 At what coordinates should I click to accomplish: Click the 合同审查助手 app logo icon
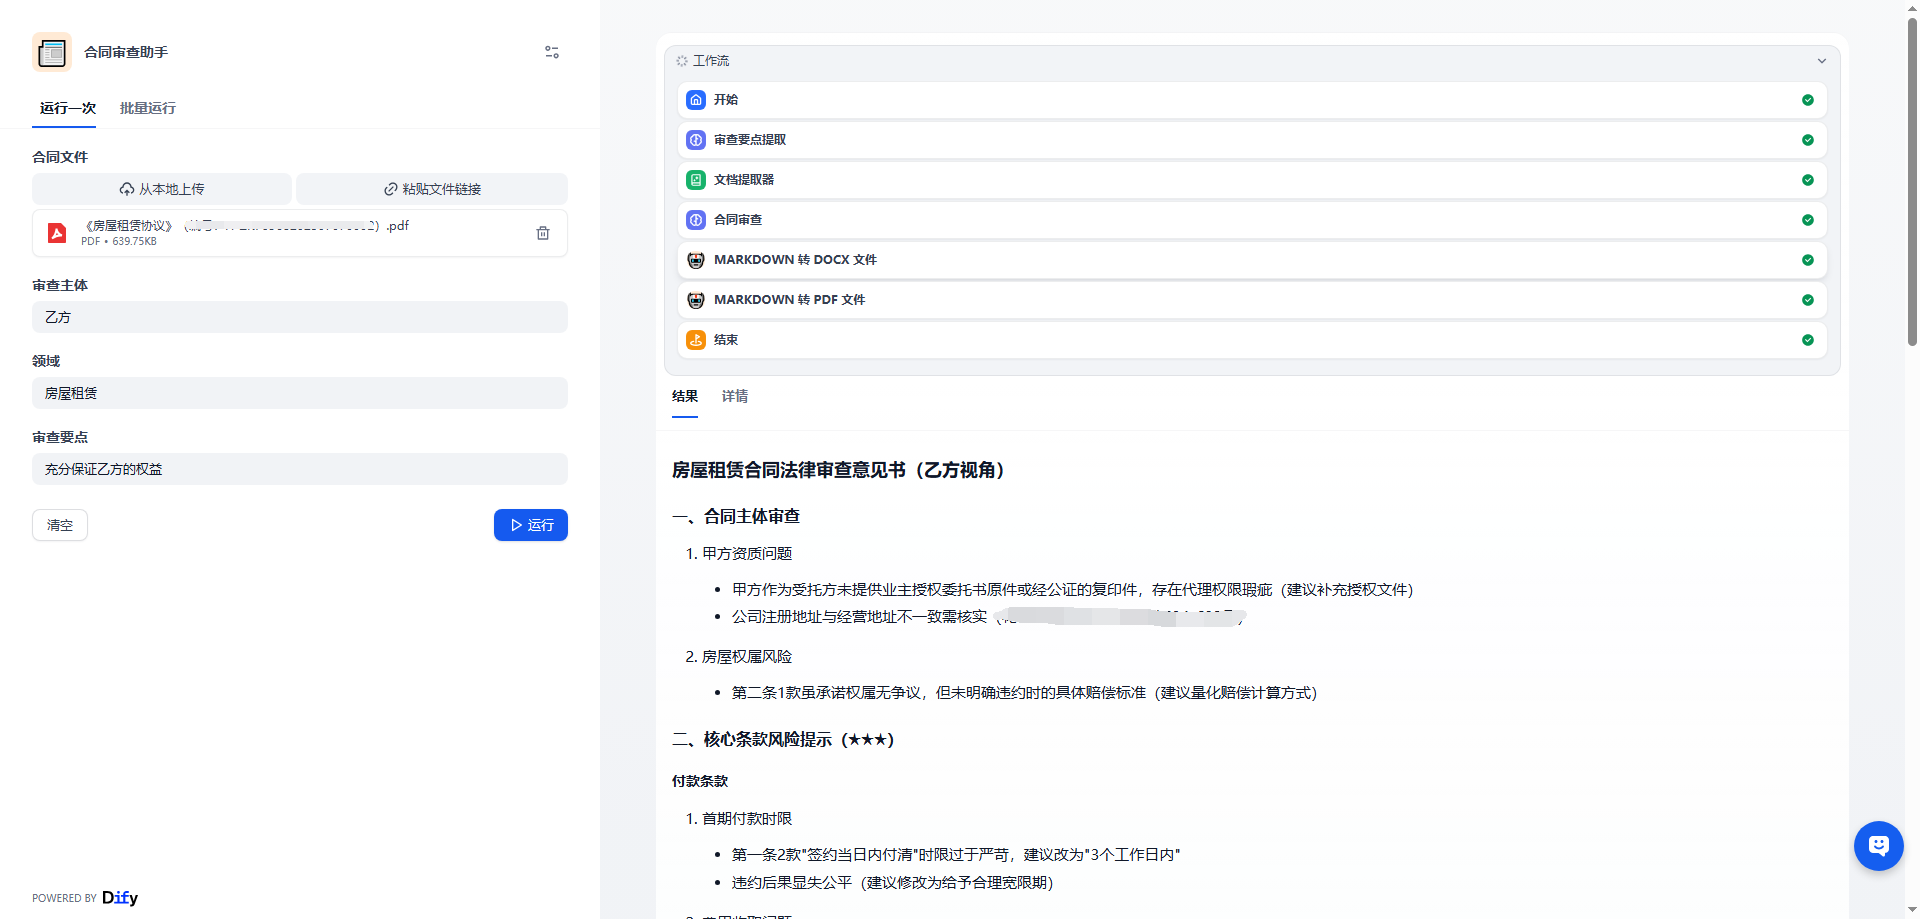(52, 52)
